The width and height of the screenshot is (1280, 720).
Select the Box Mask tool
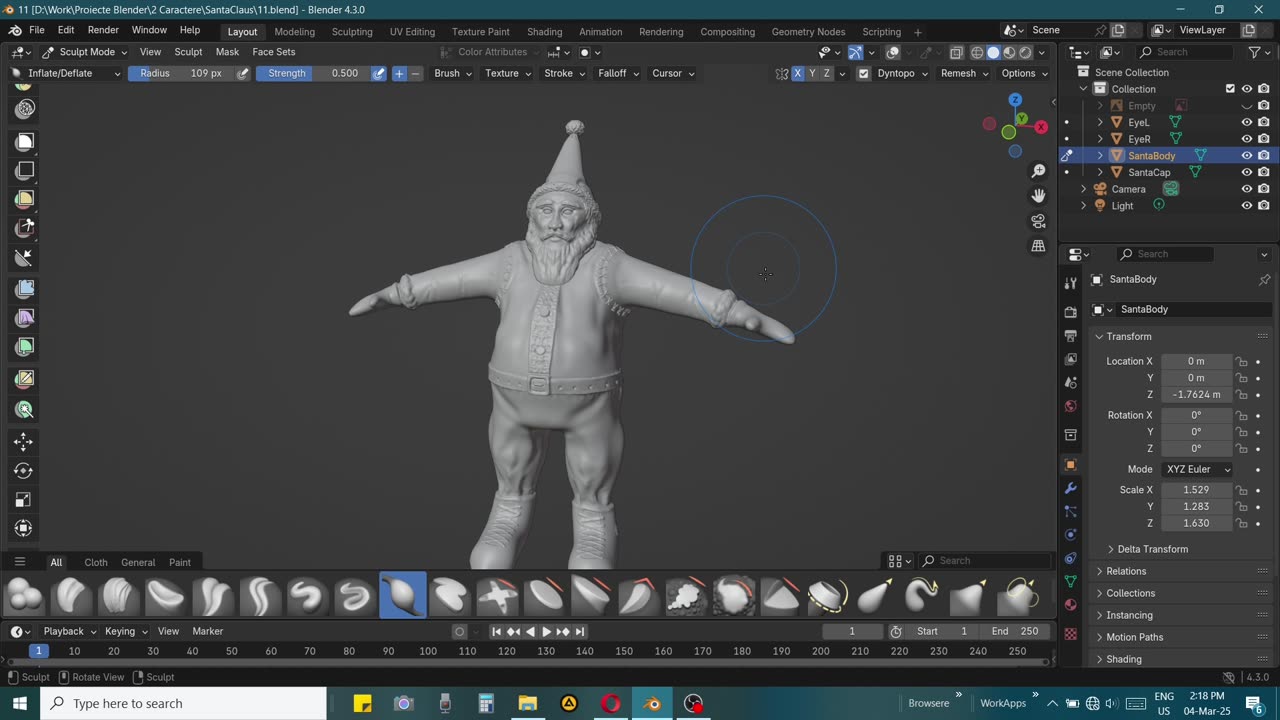click(x=25, y=142)
